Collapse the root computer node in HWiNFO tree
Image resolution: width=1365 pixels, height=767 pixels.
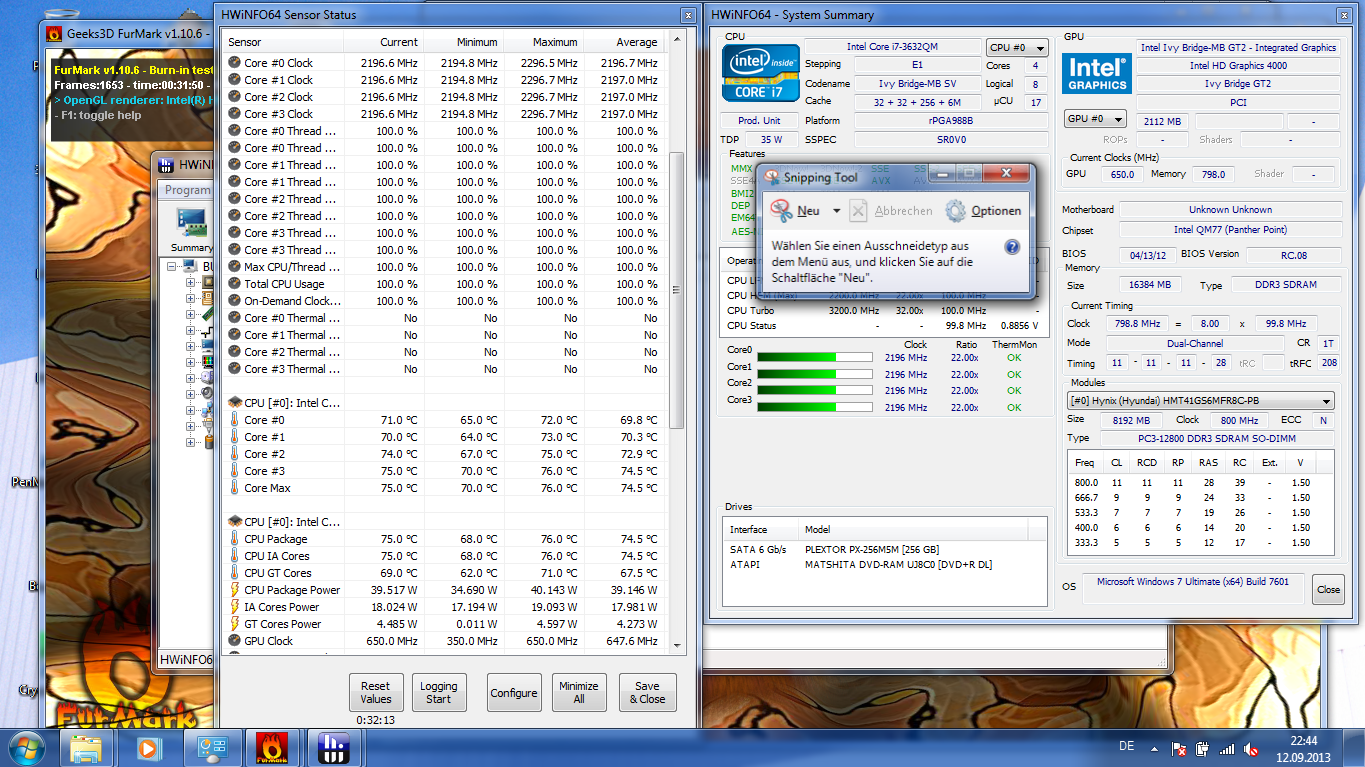pyautogui.click(x=174, y=267)
